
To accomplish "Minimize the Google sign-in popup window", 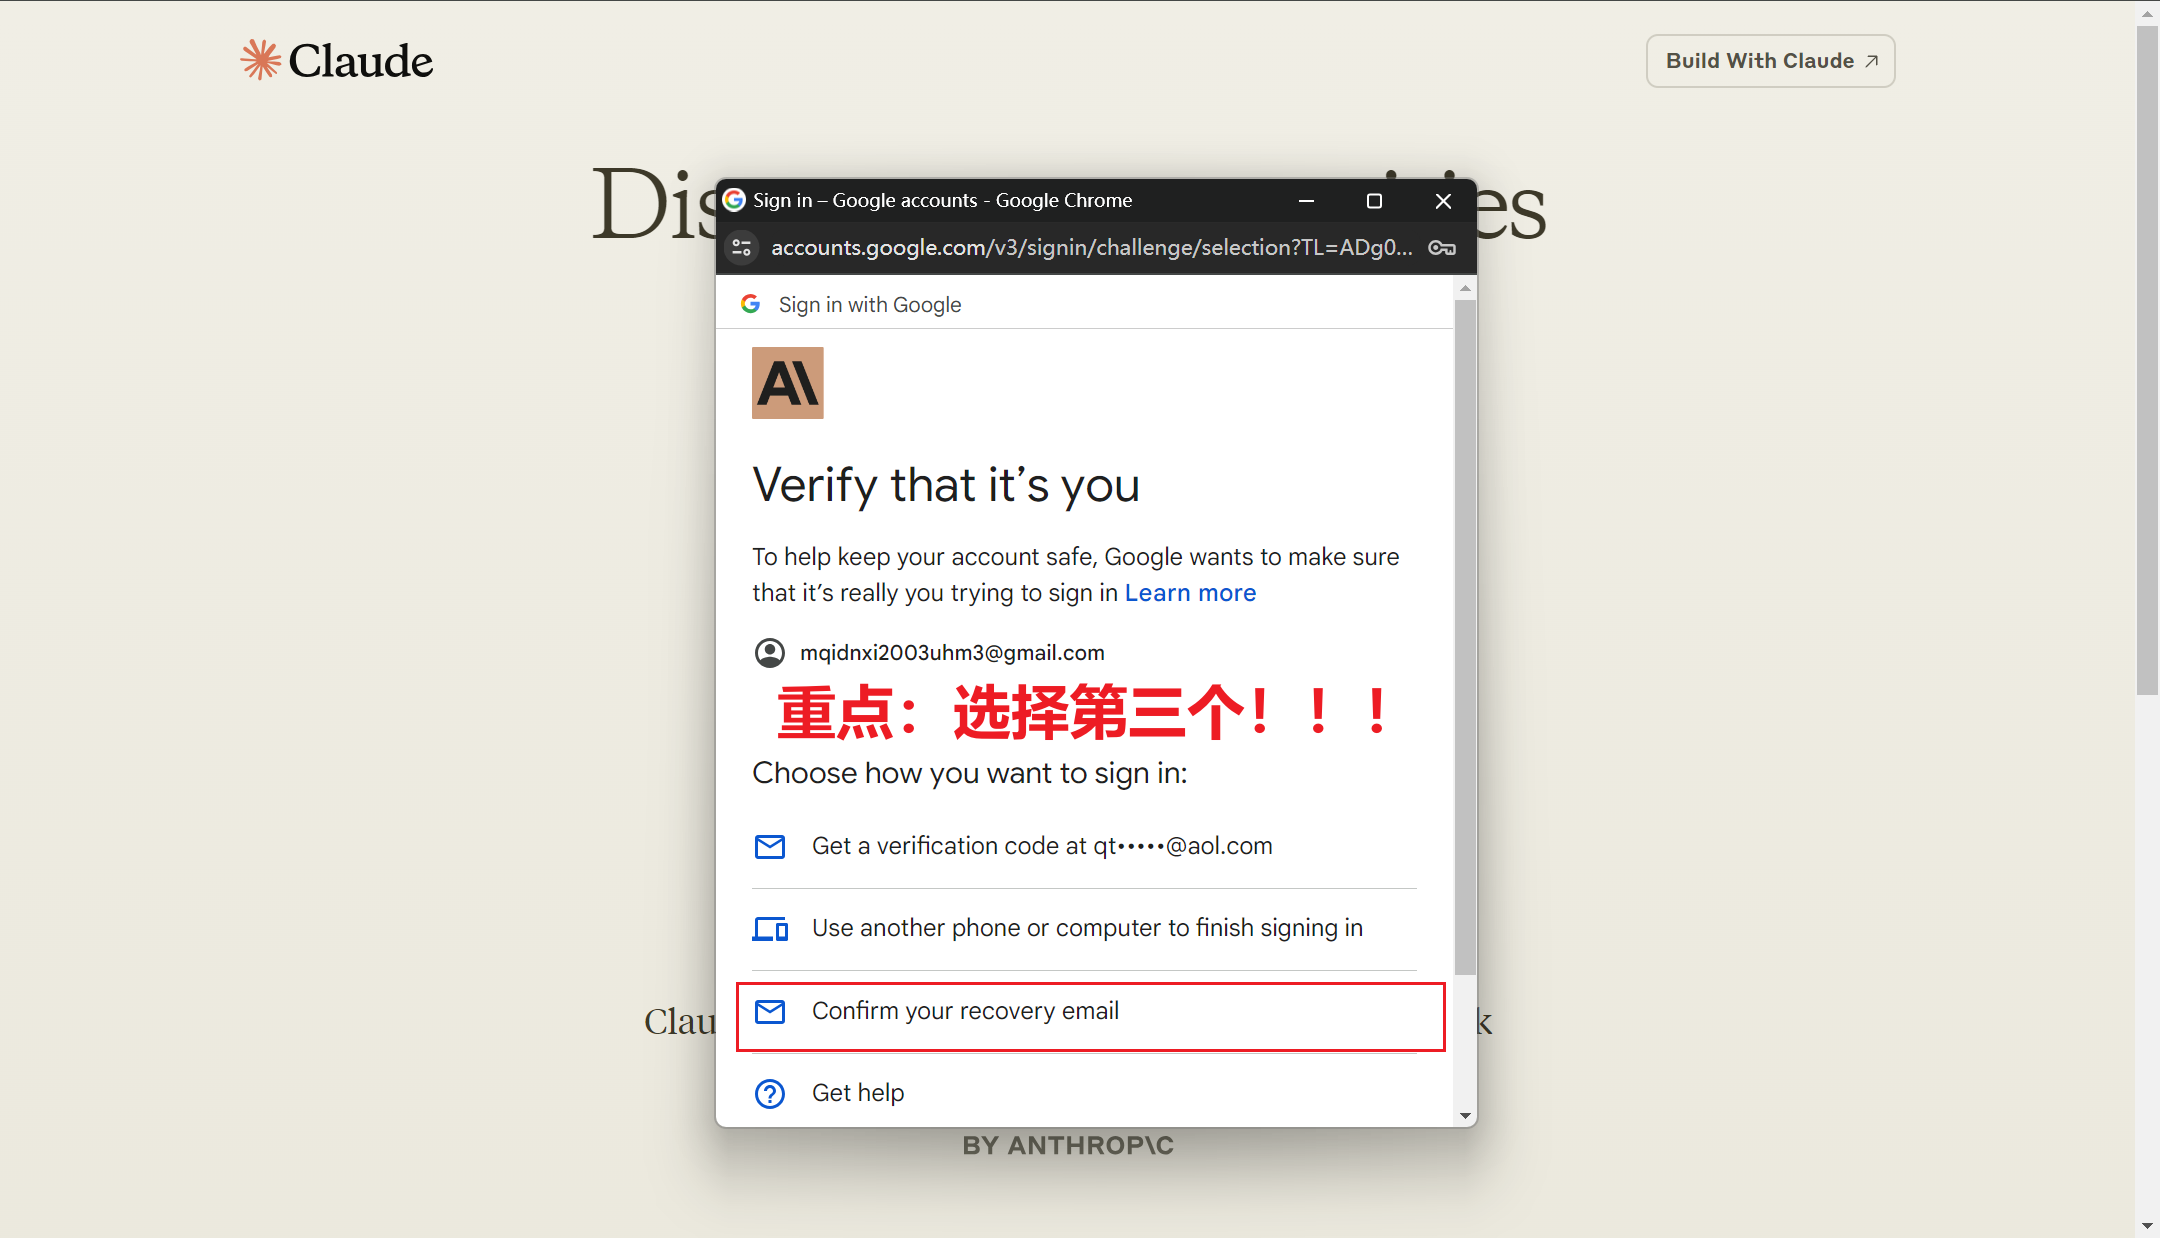I will (x=1306, y=201).
